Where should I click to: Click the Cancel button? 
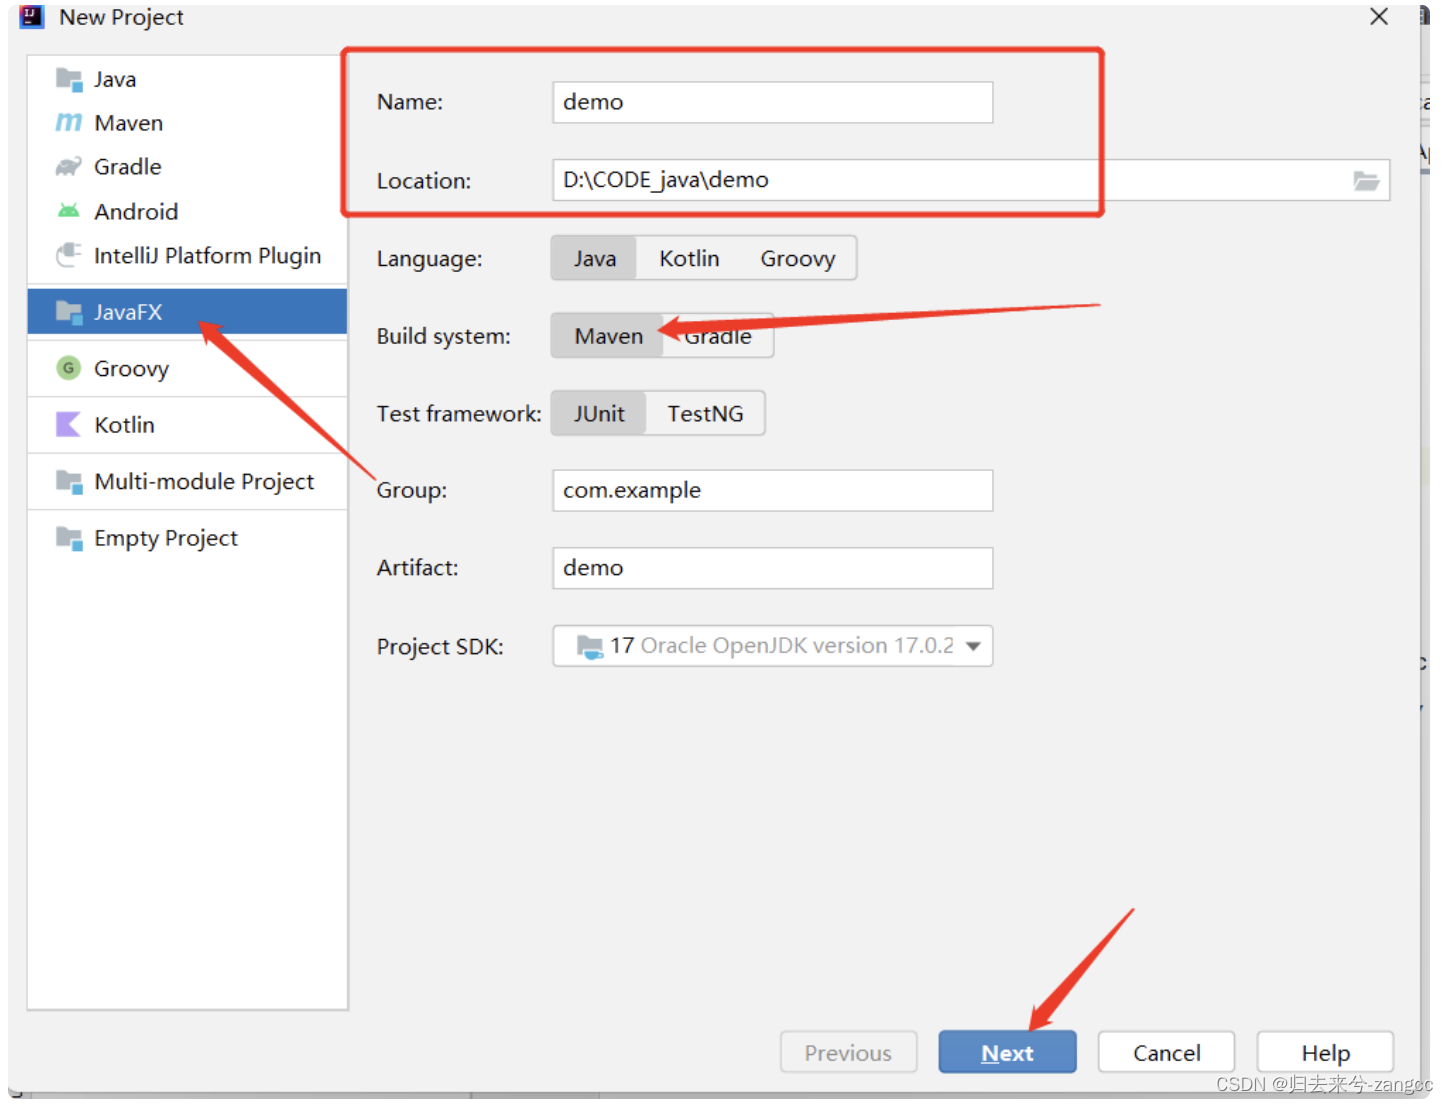tap(1166, 1052)
